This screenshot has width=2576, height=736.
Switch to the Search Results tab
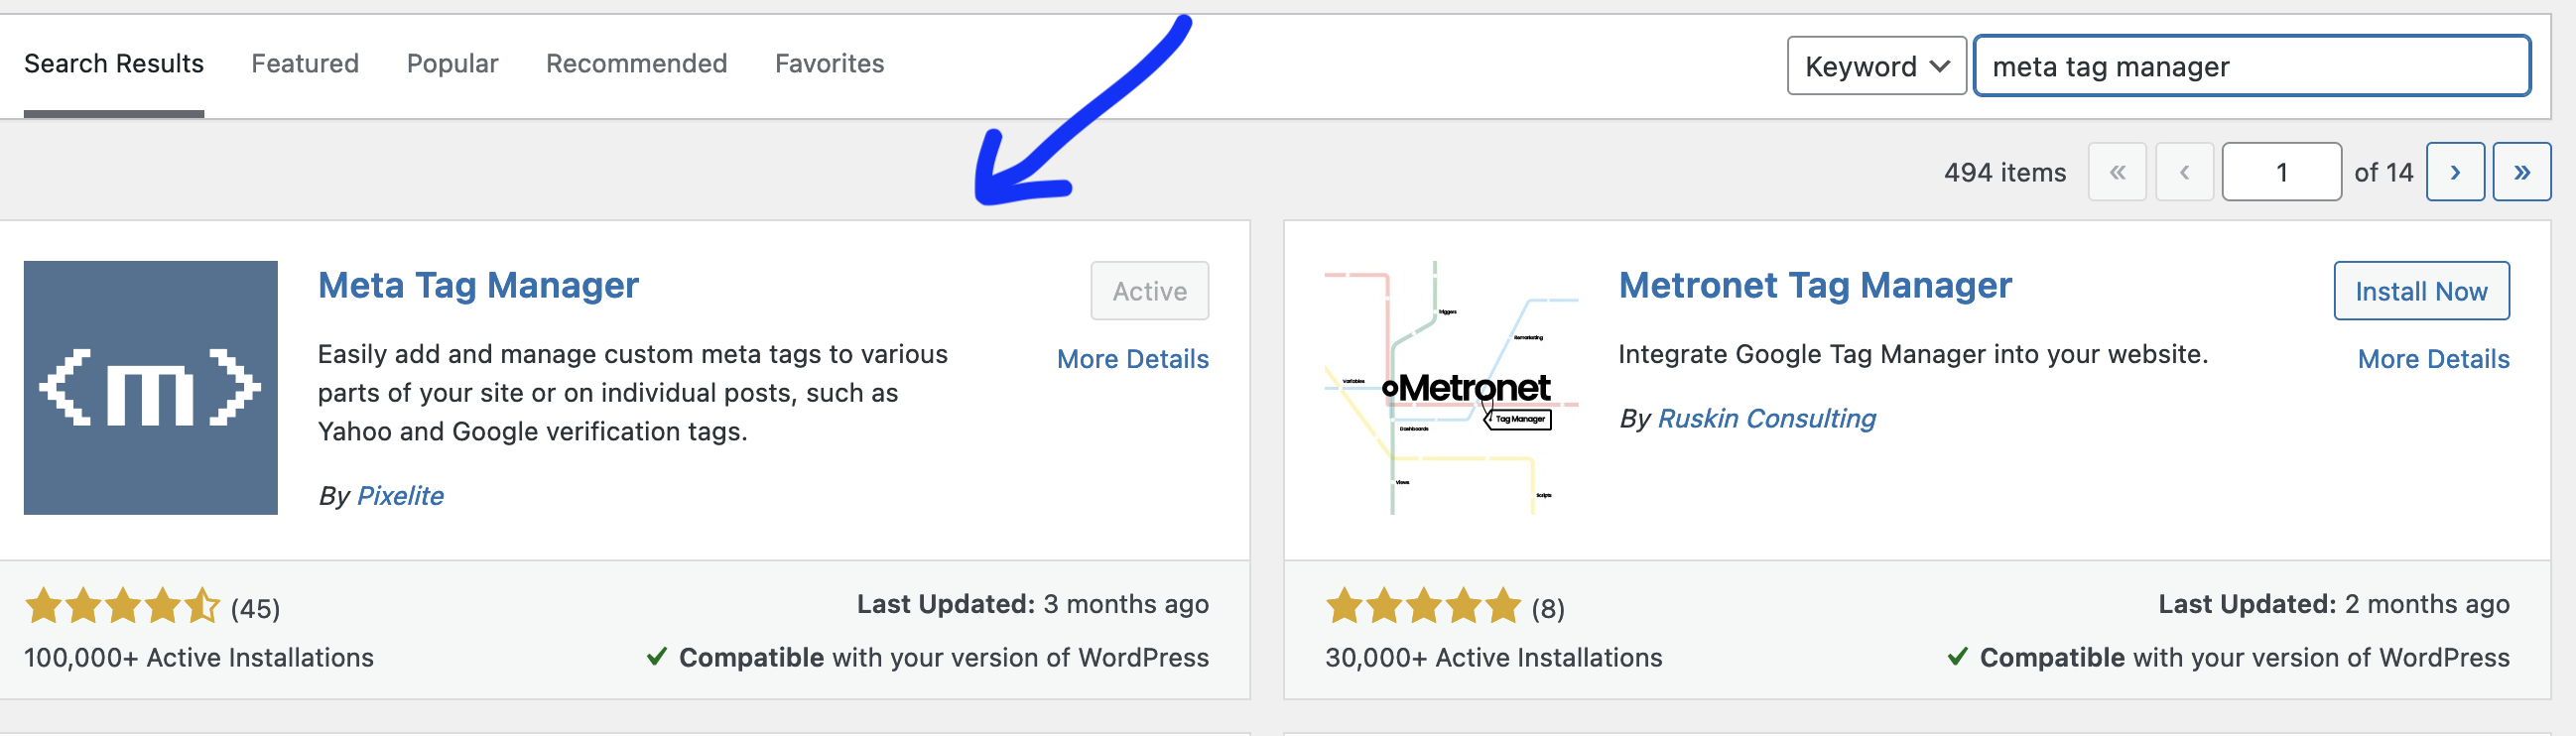[114, 64]
